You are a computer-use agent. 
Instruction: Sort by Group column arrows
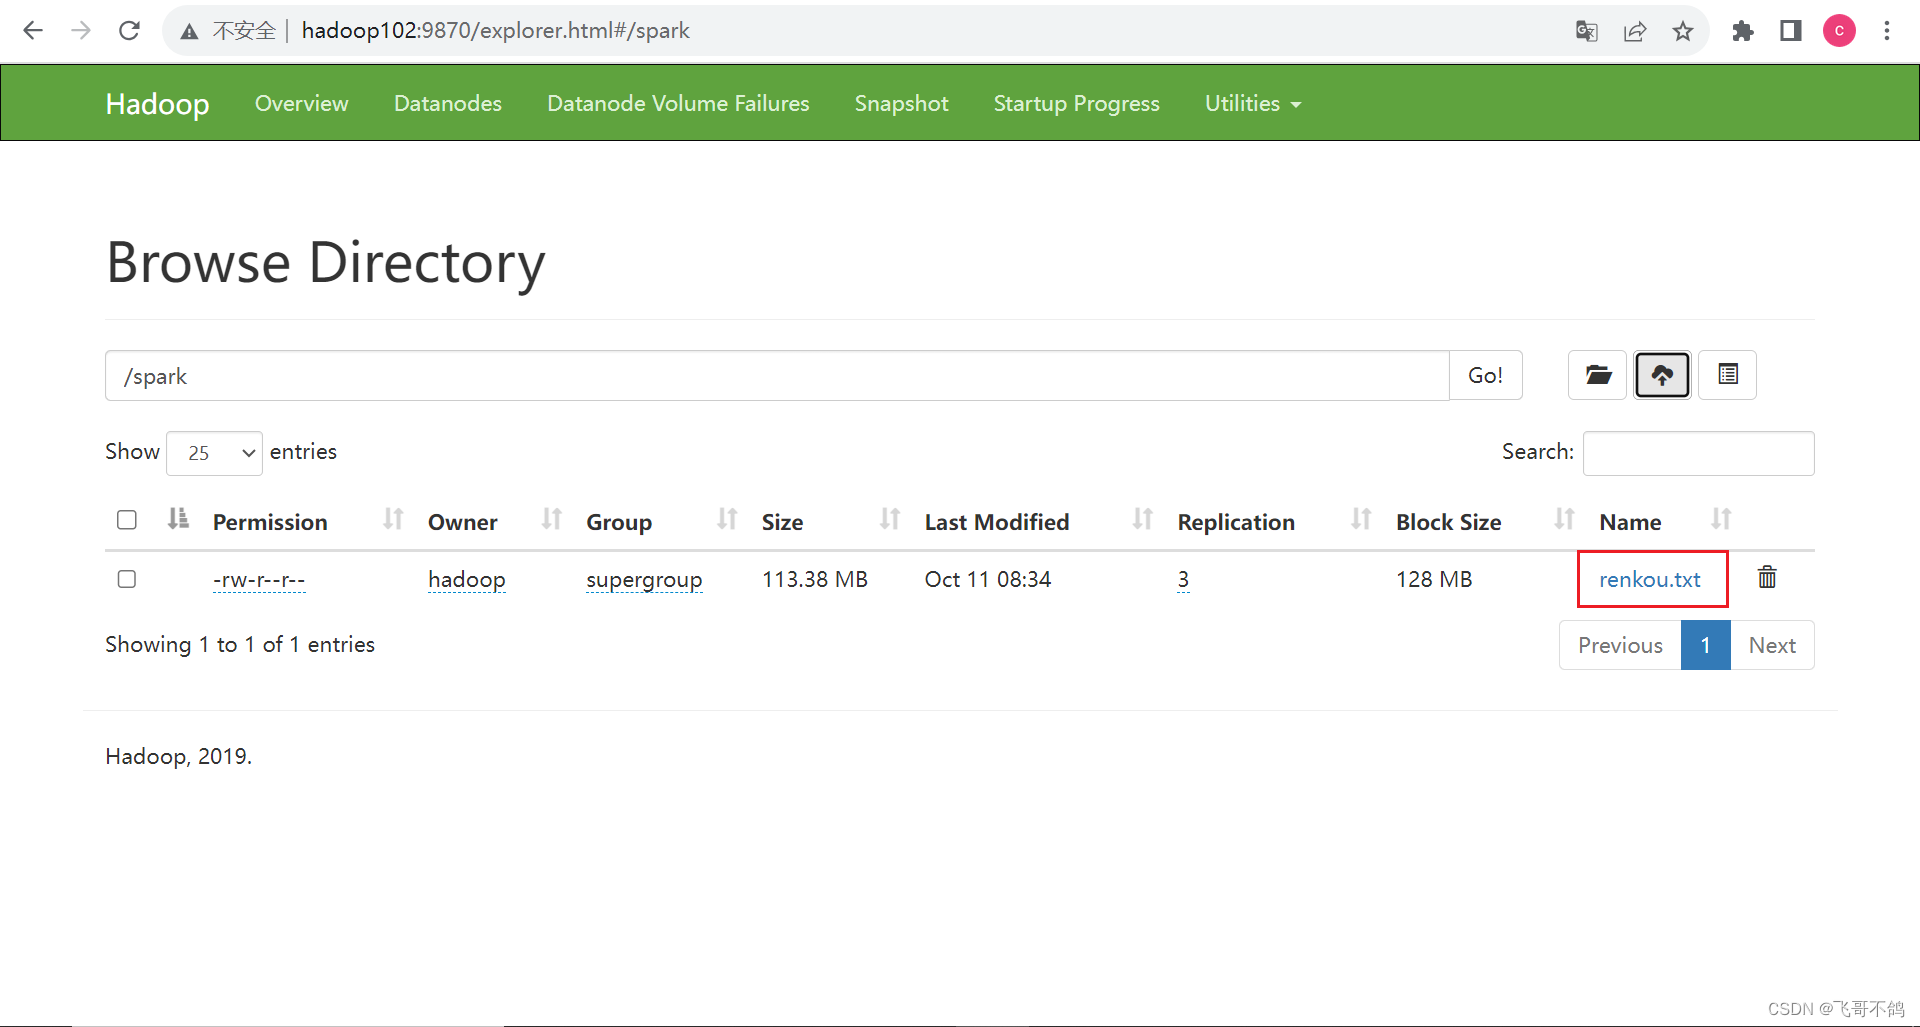coord(727,519)
